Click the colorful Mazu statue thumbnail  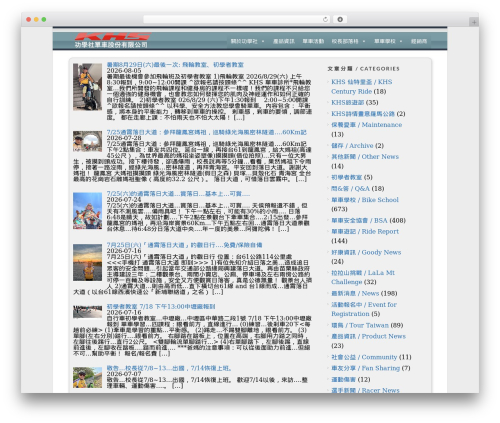click(87, 211)
